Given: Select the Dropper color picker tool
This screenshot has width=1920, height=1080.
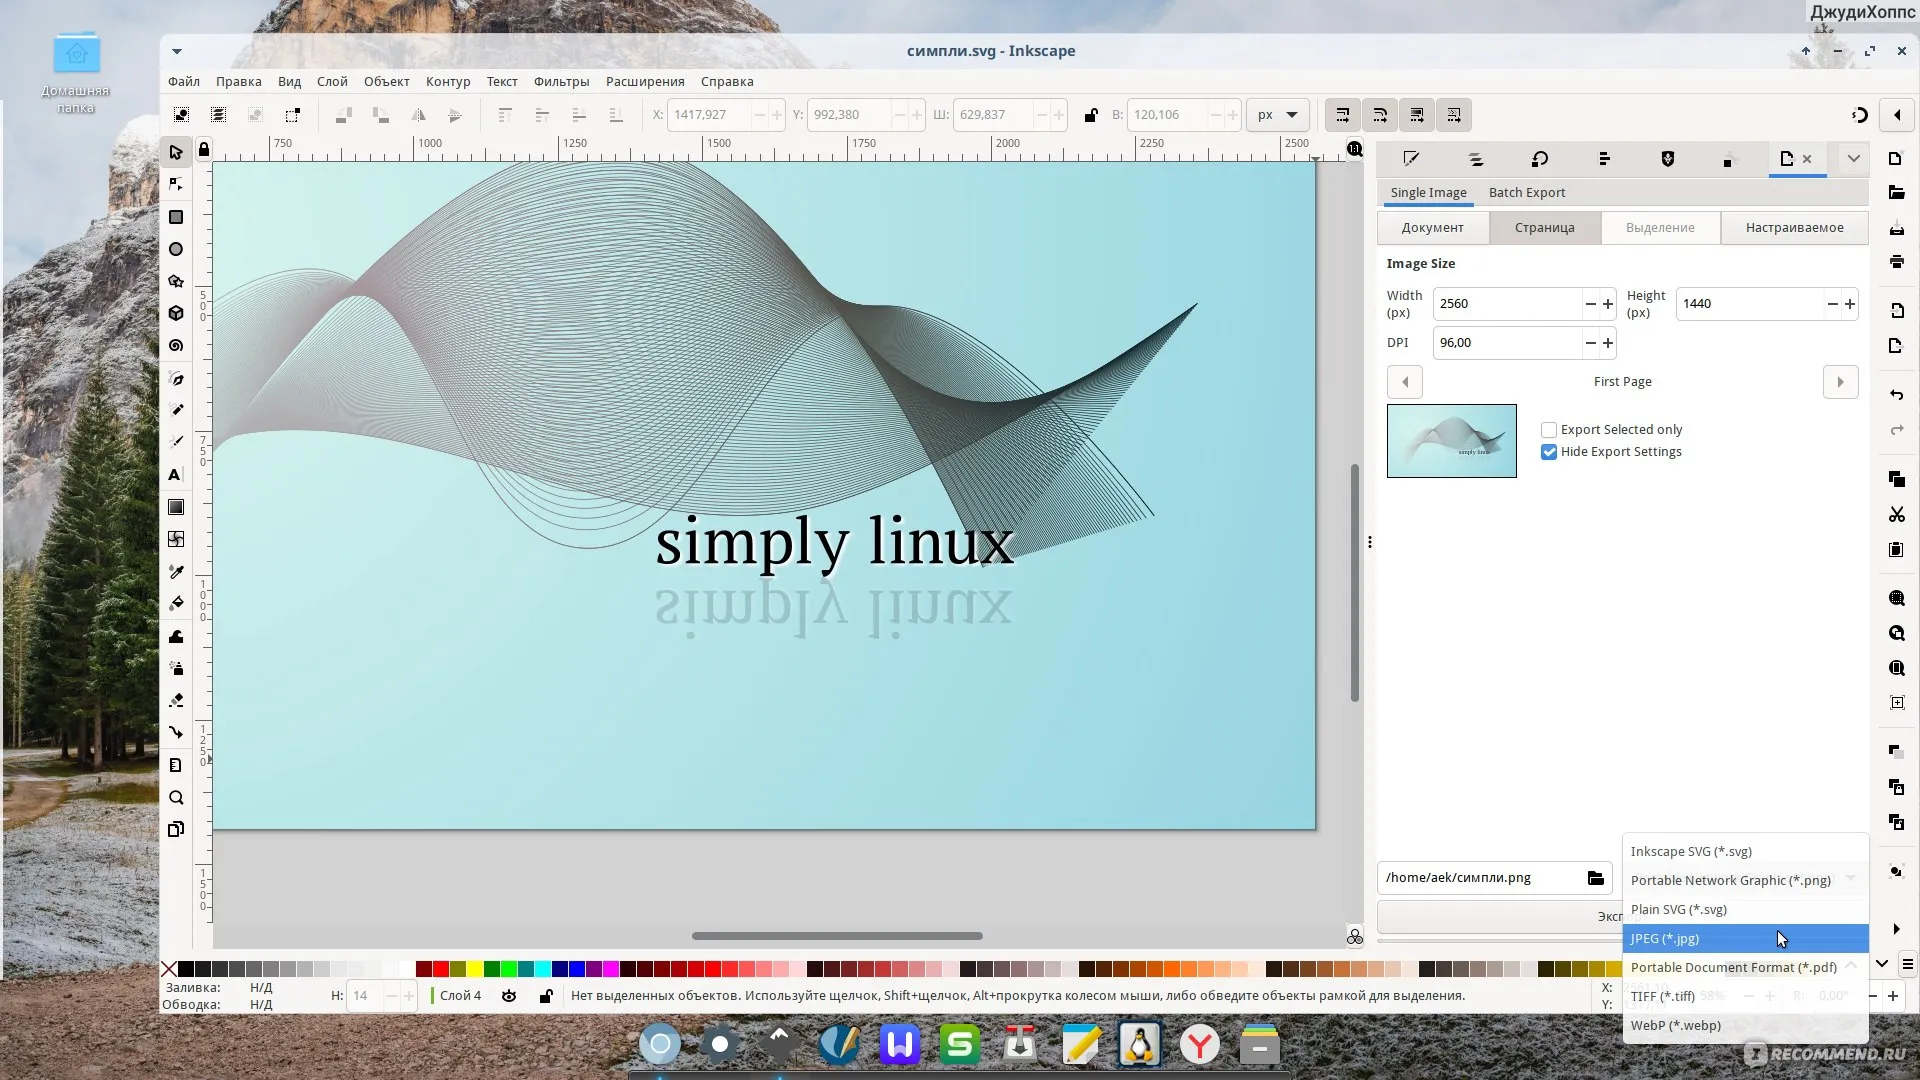Looking at the screenshot, I should (x=176, y=571).
